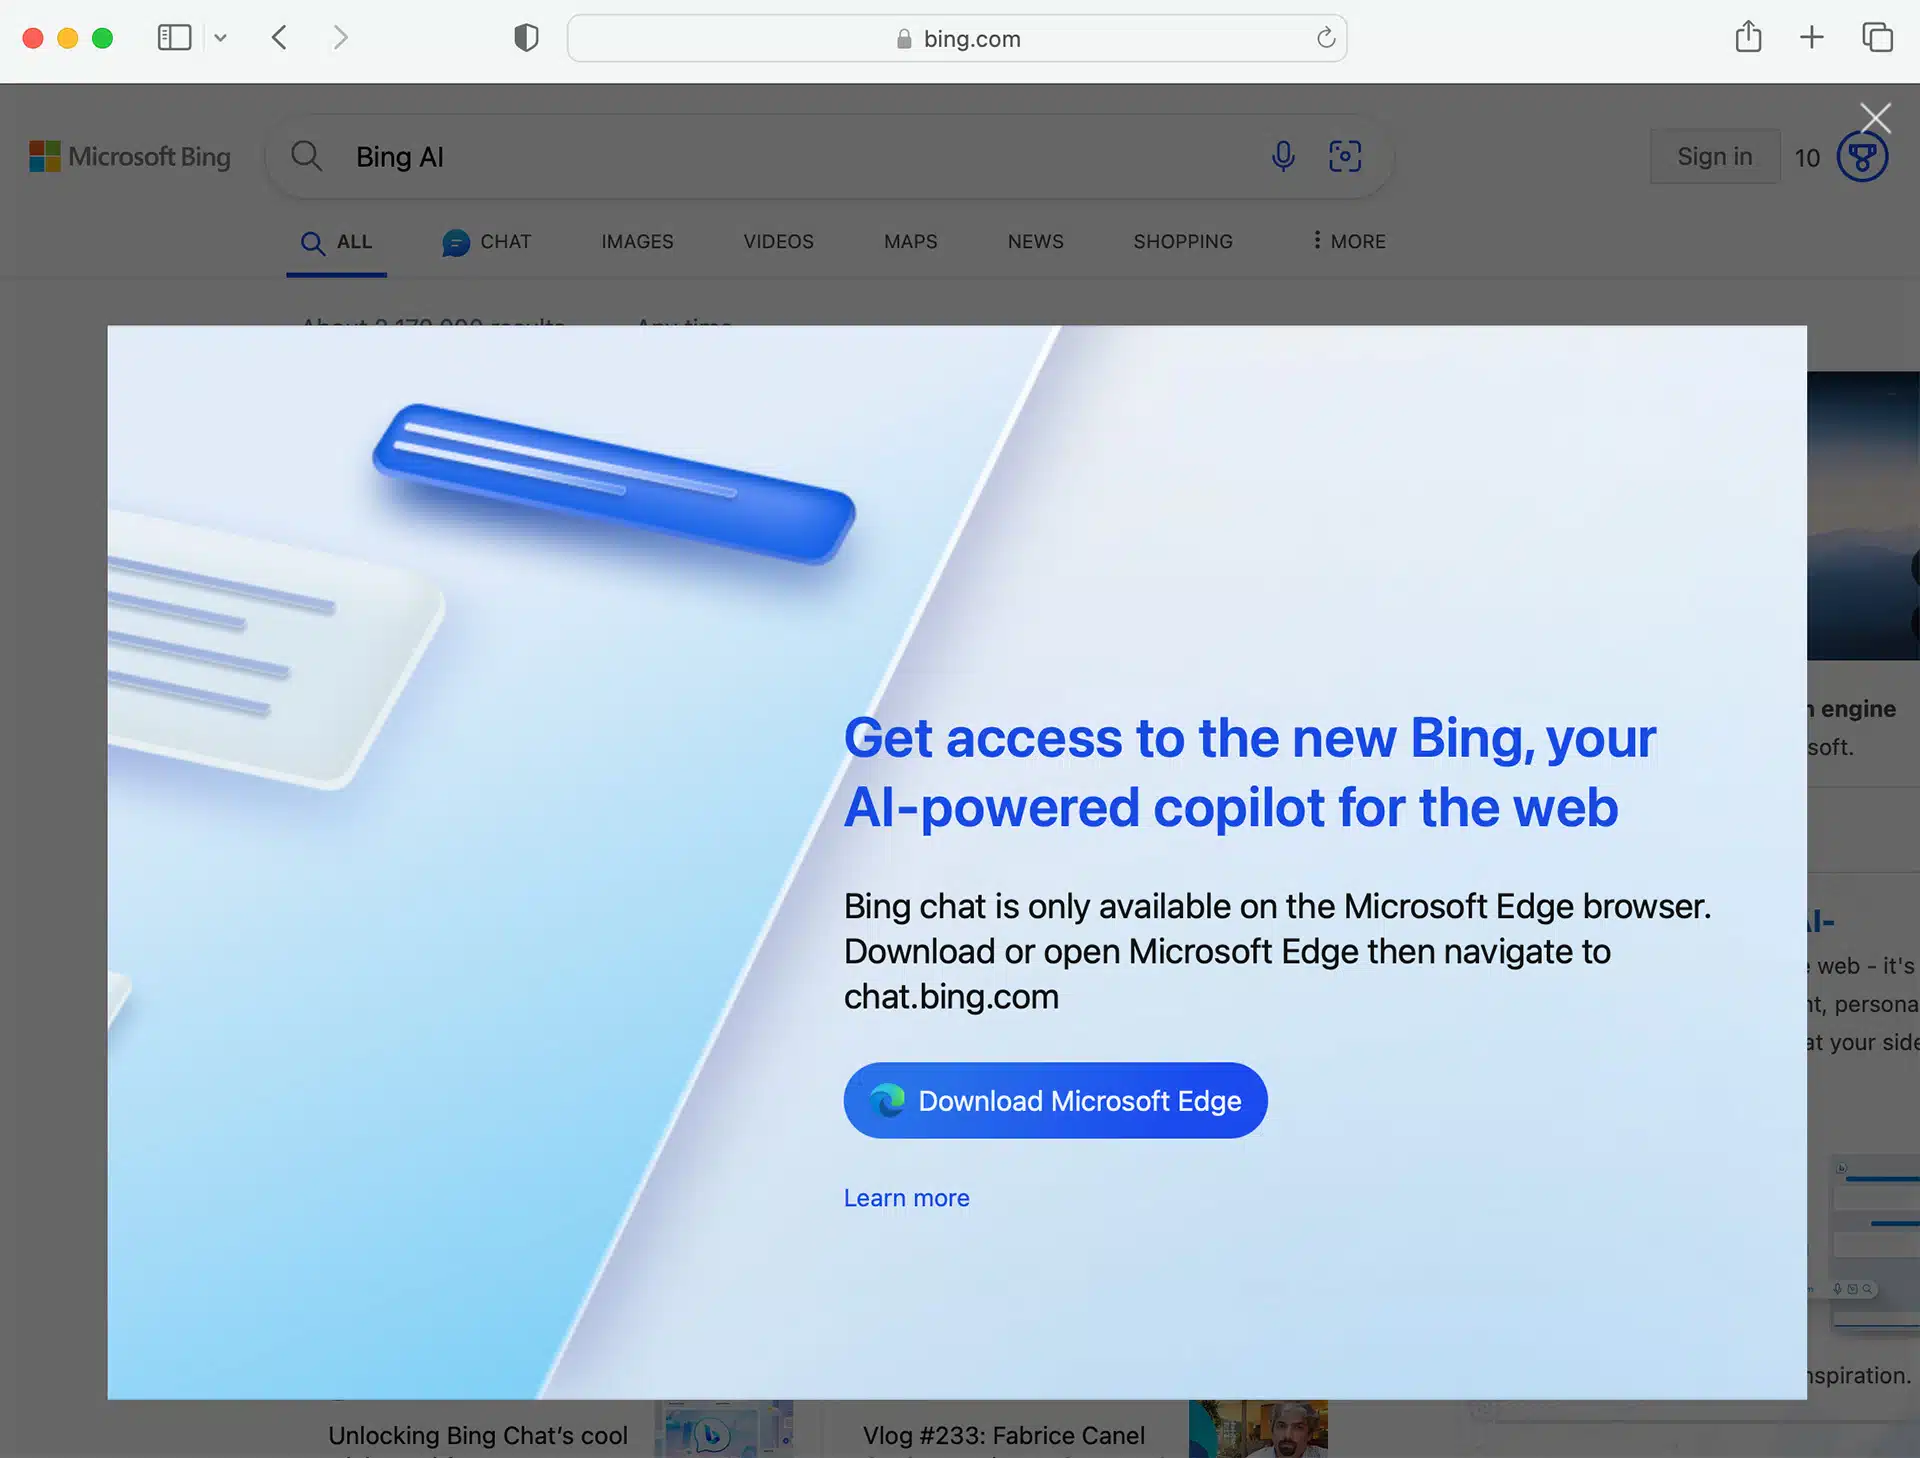The height and width of the screenshot is (1458, 1920).
Task: Click the new tab plus icon
Action: (1813, 38)
